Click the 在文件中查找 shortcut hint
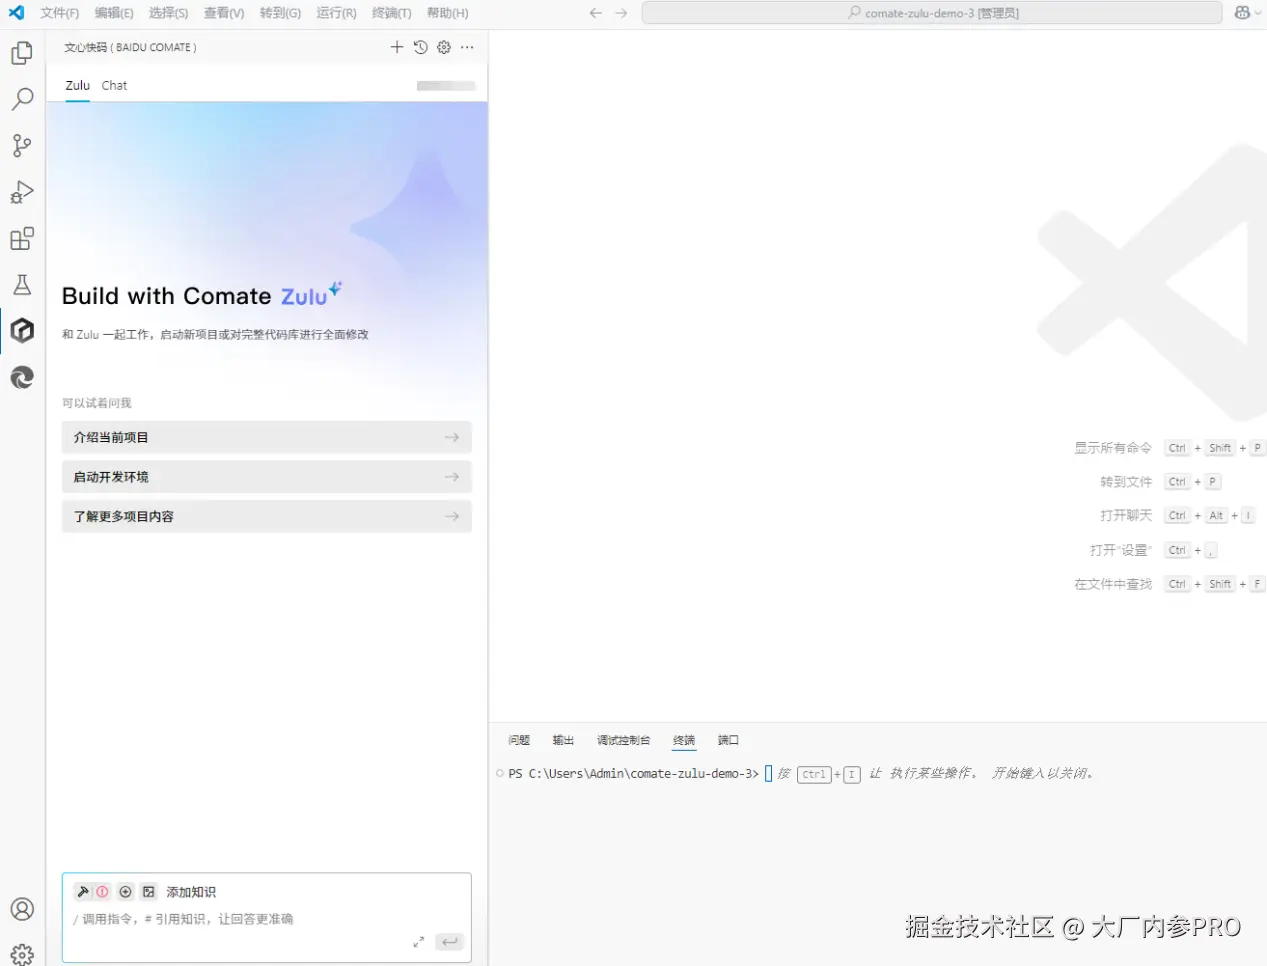The width and height of the screenshot is (1267, 966). coord(1113,584)
